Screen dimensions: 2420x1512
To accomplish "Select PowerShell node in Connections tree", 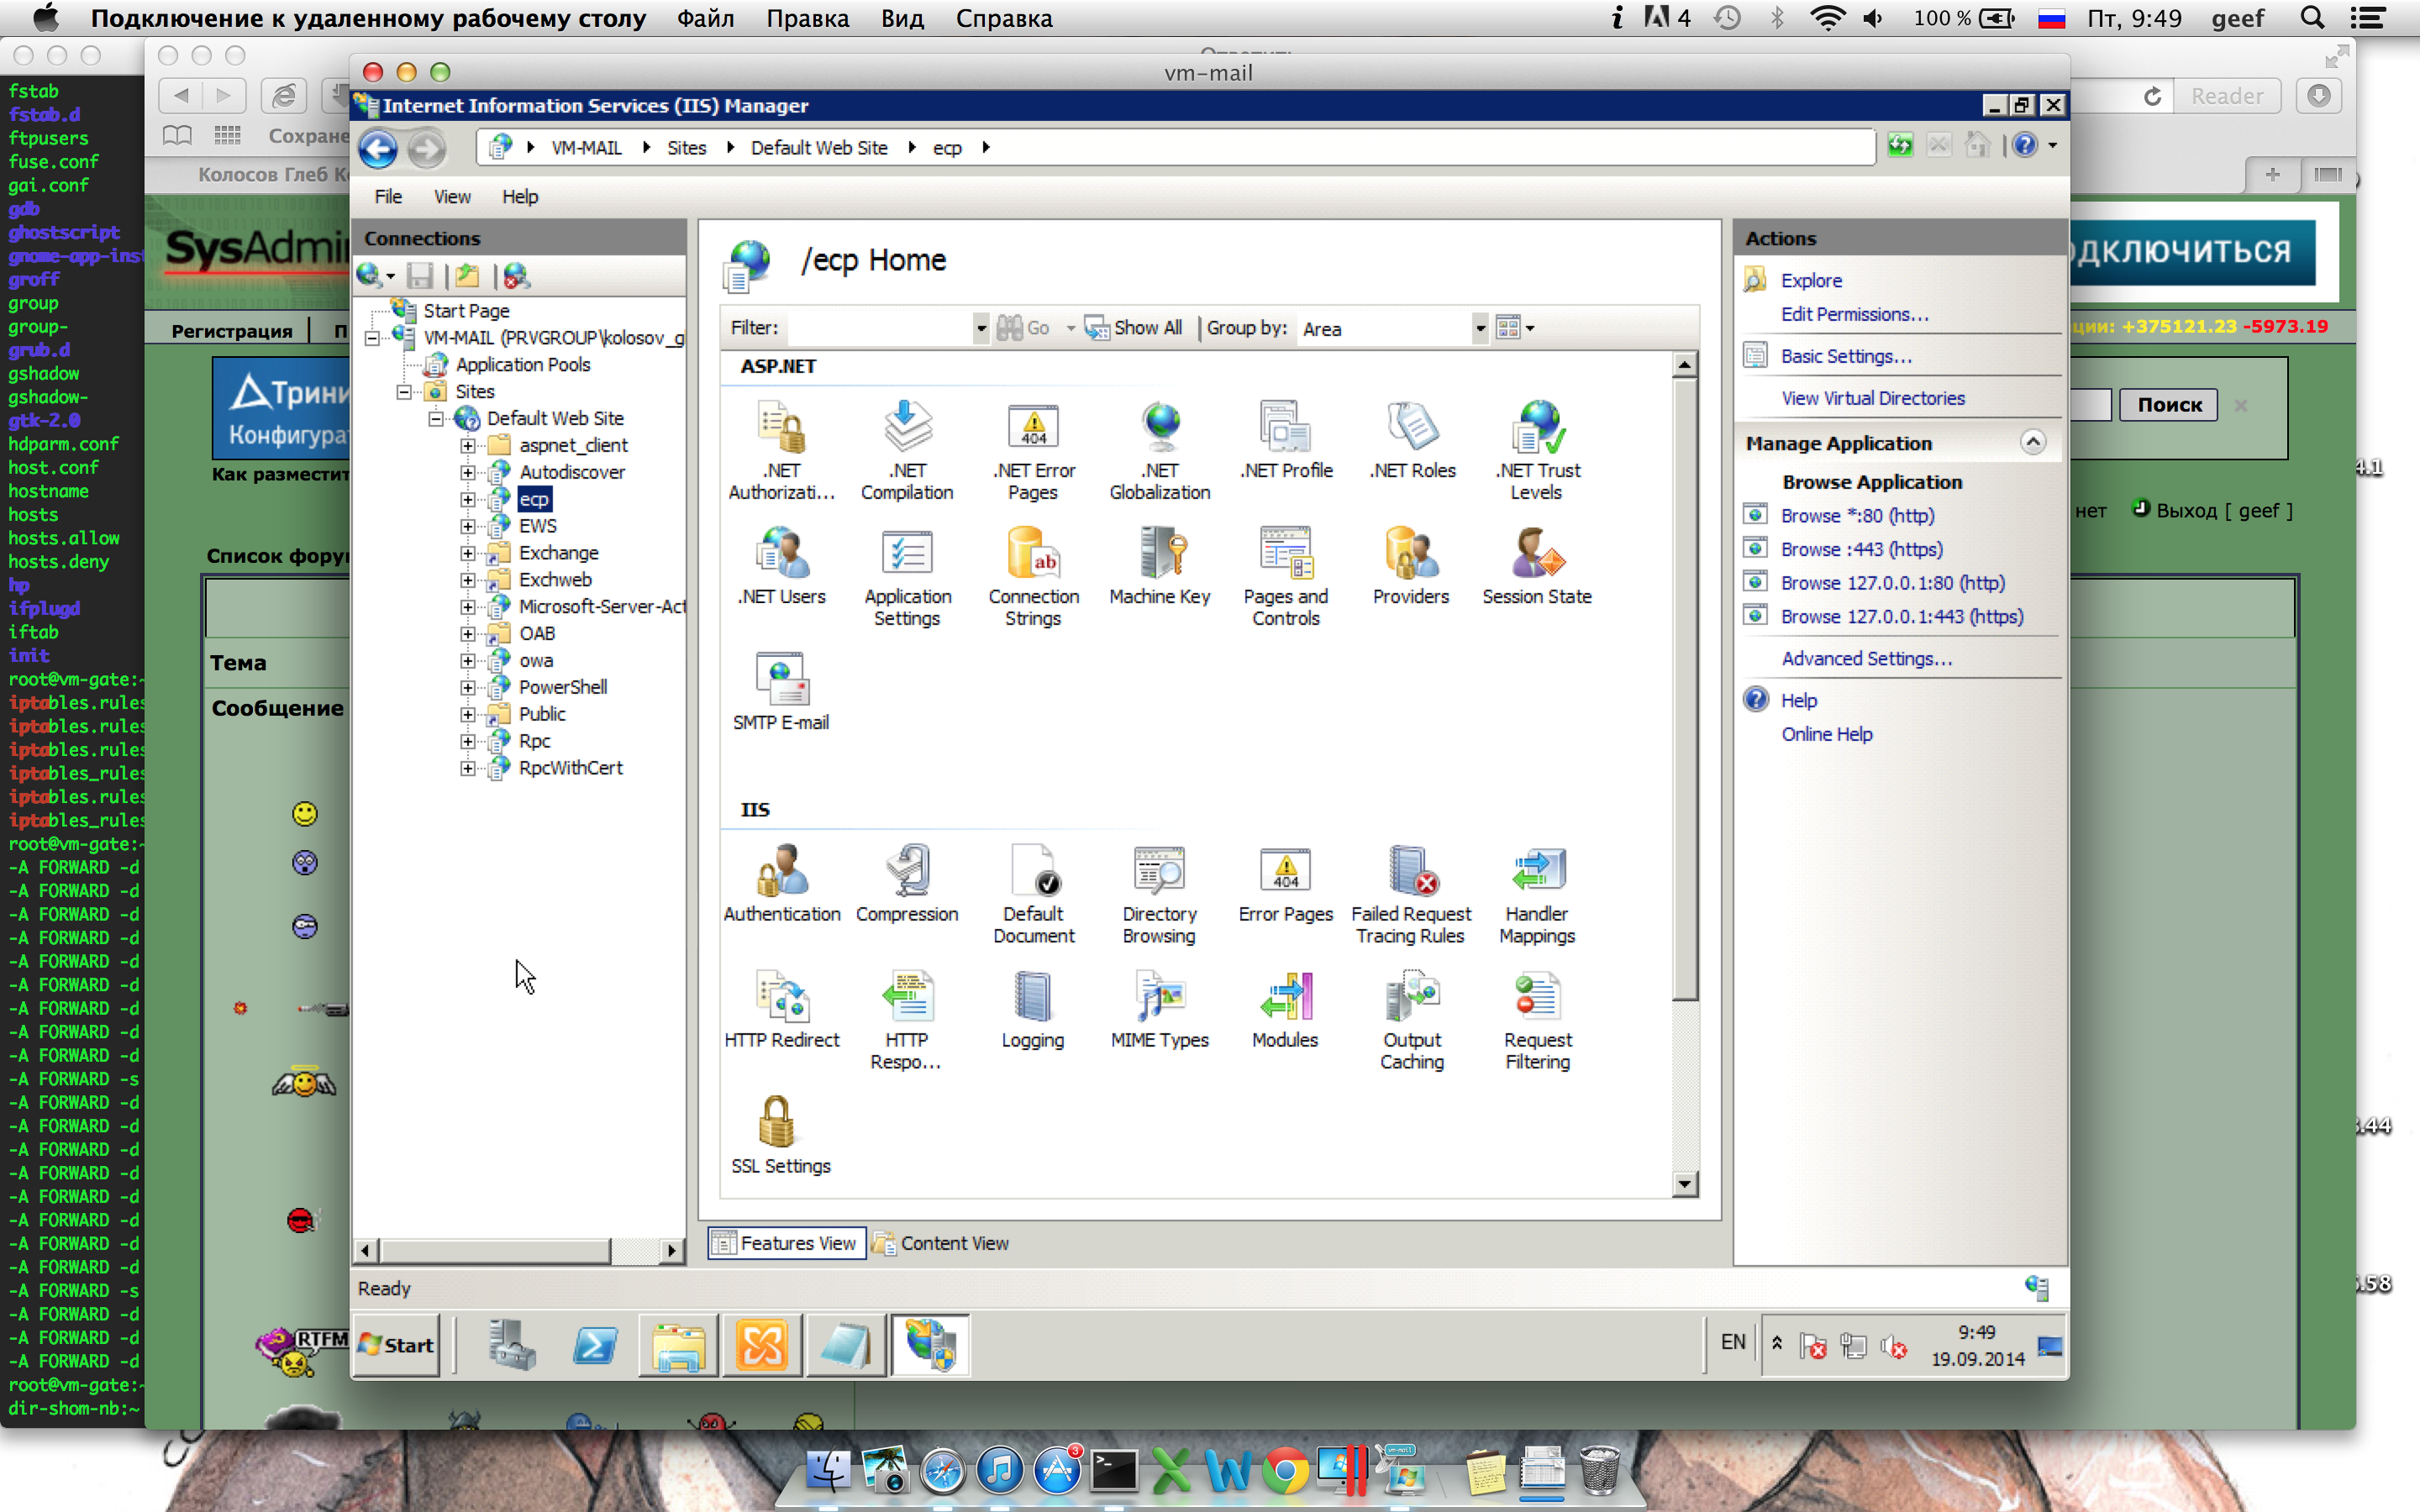I will tap(562, 687).
